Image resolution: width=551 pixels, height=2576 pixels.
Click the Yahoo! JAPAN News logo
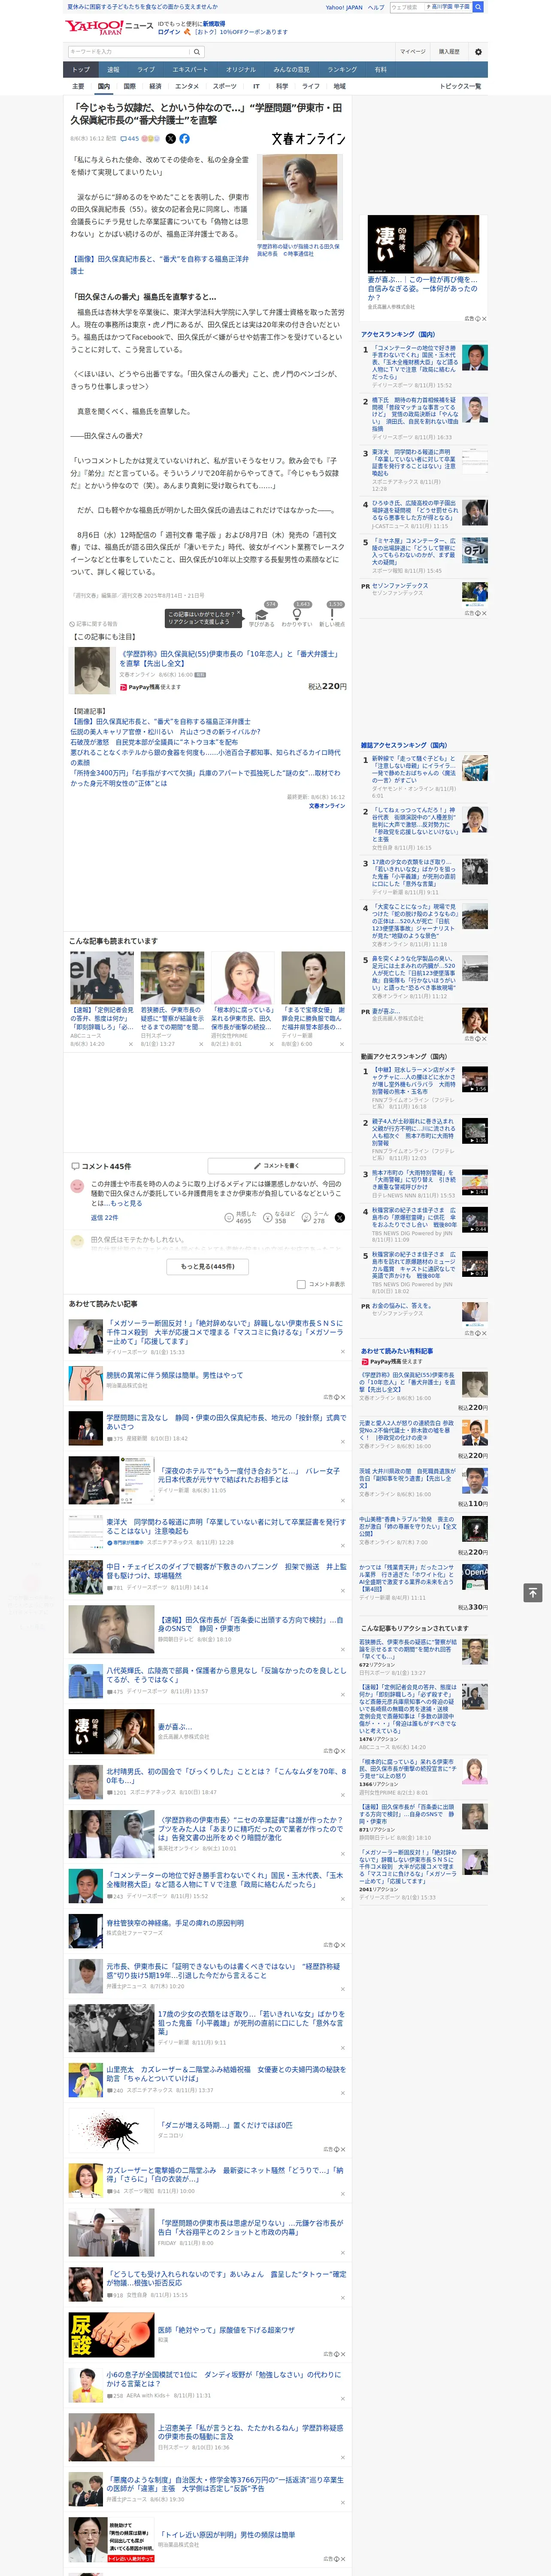[x=109, y=27]
